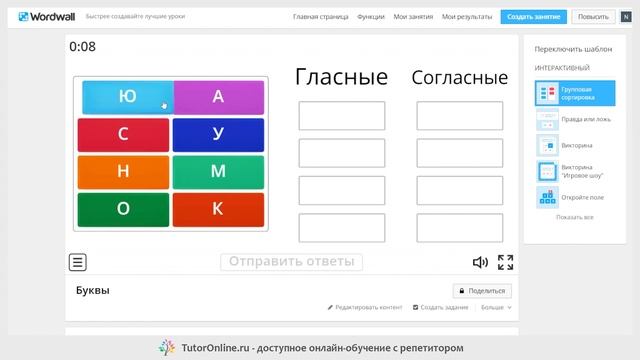Click the Повысить button
640x360 pixels.
pyautogui.click(x=593, y=17)
